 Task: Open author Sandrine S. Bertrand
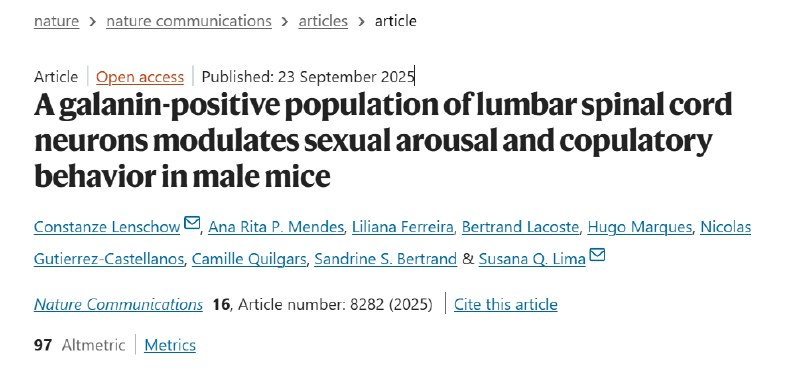click(x=386, y=259)
